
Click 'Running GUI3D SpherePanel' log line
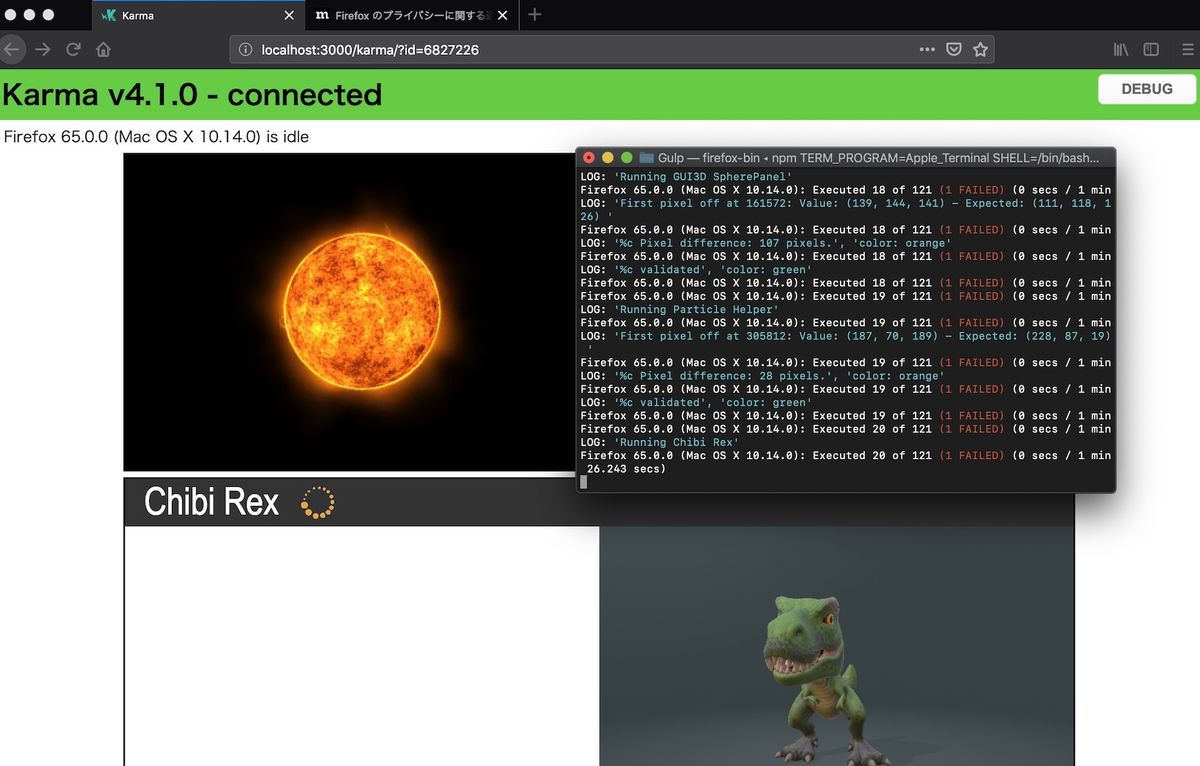[x=686, y=176]
